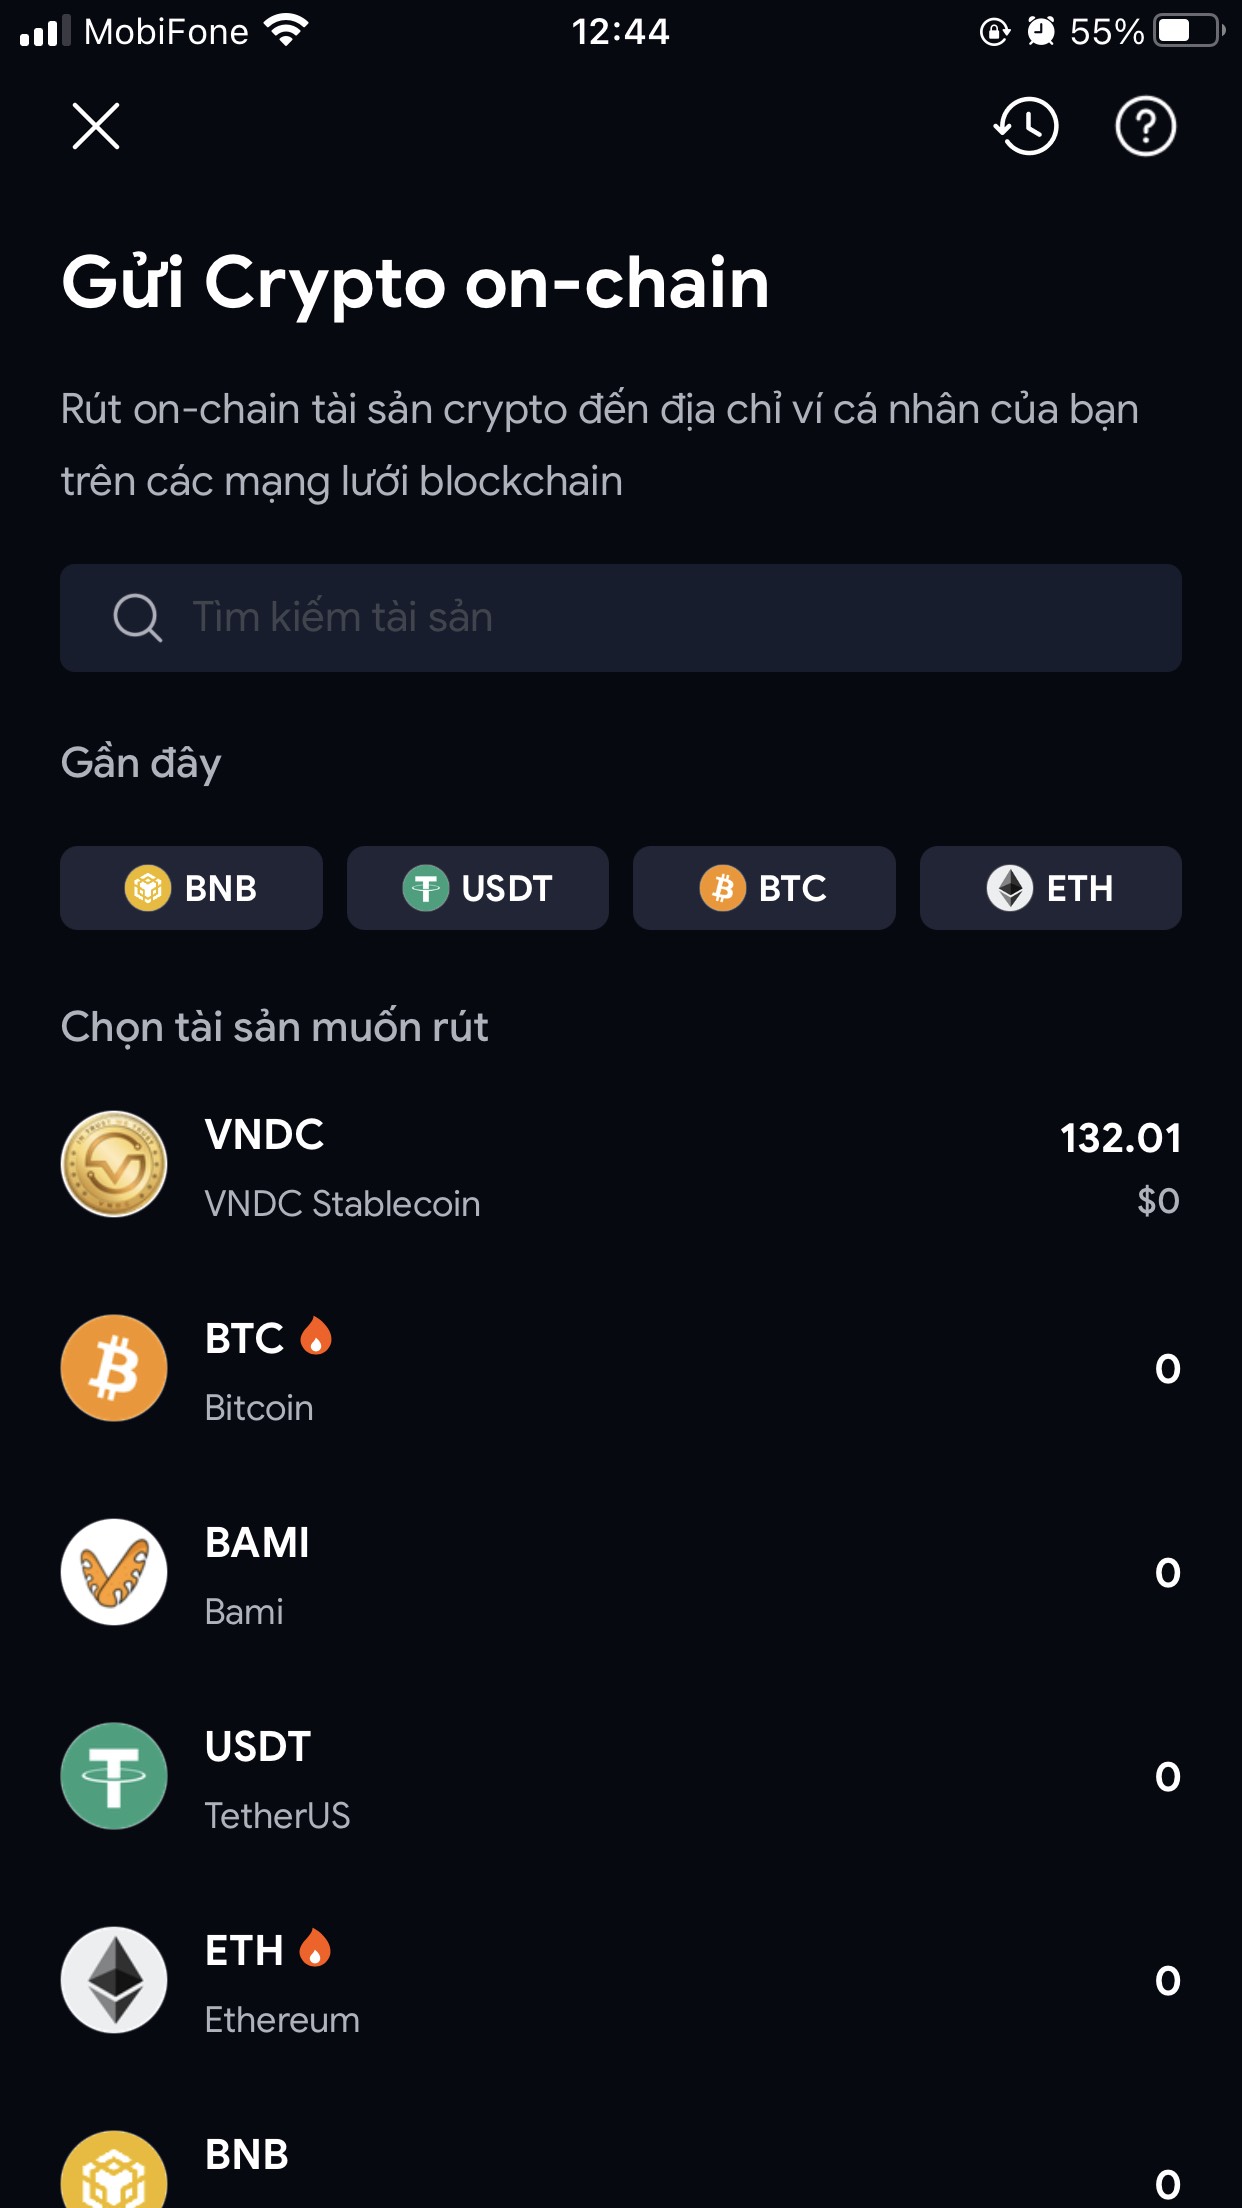Close the Gửi Crypto on-chain screen
Viewport: 1242px width, 2208px height.
[96, 127]
